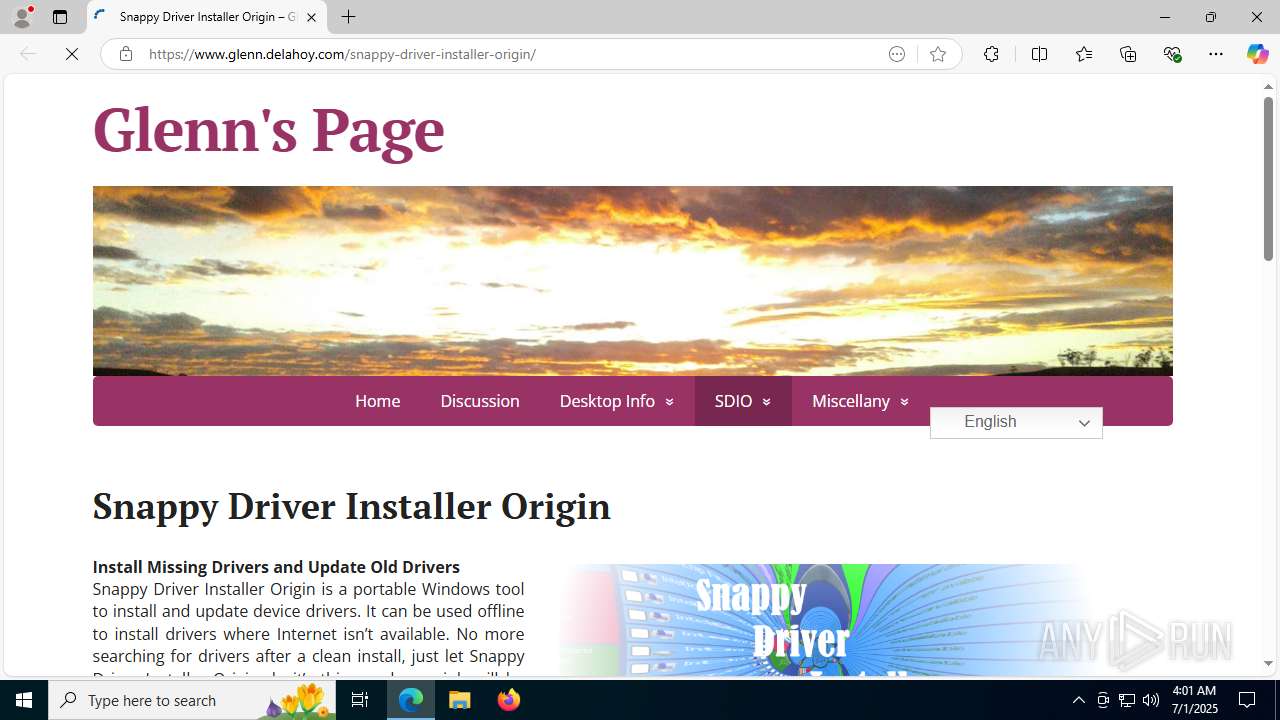Launch Firefox from the taskbar

(509, 700)
